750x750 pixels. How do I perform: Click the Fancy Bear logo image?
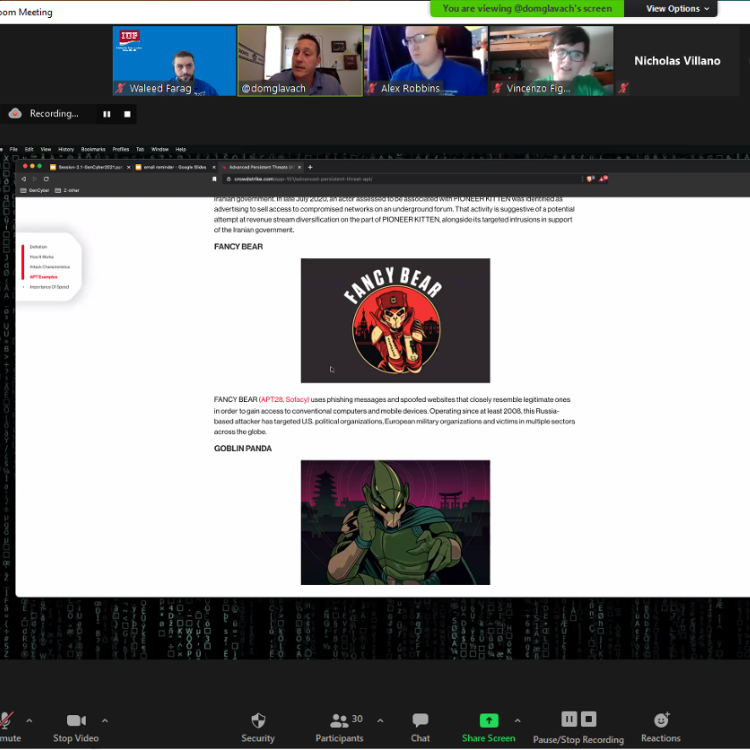click(x=395, y=320)
